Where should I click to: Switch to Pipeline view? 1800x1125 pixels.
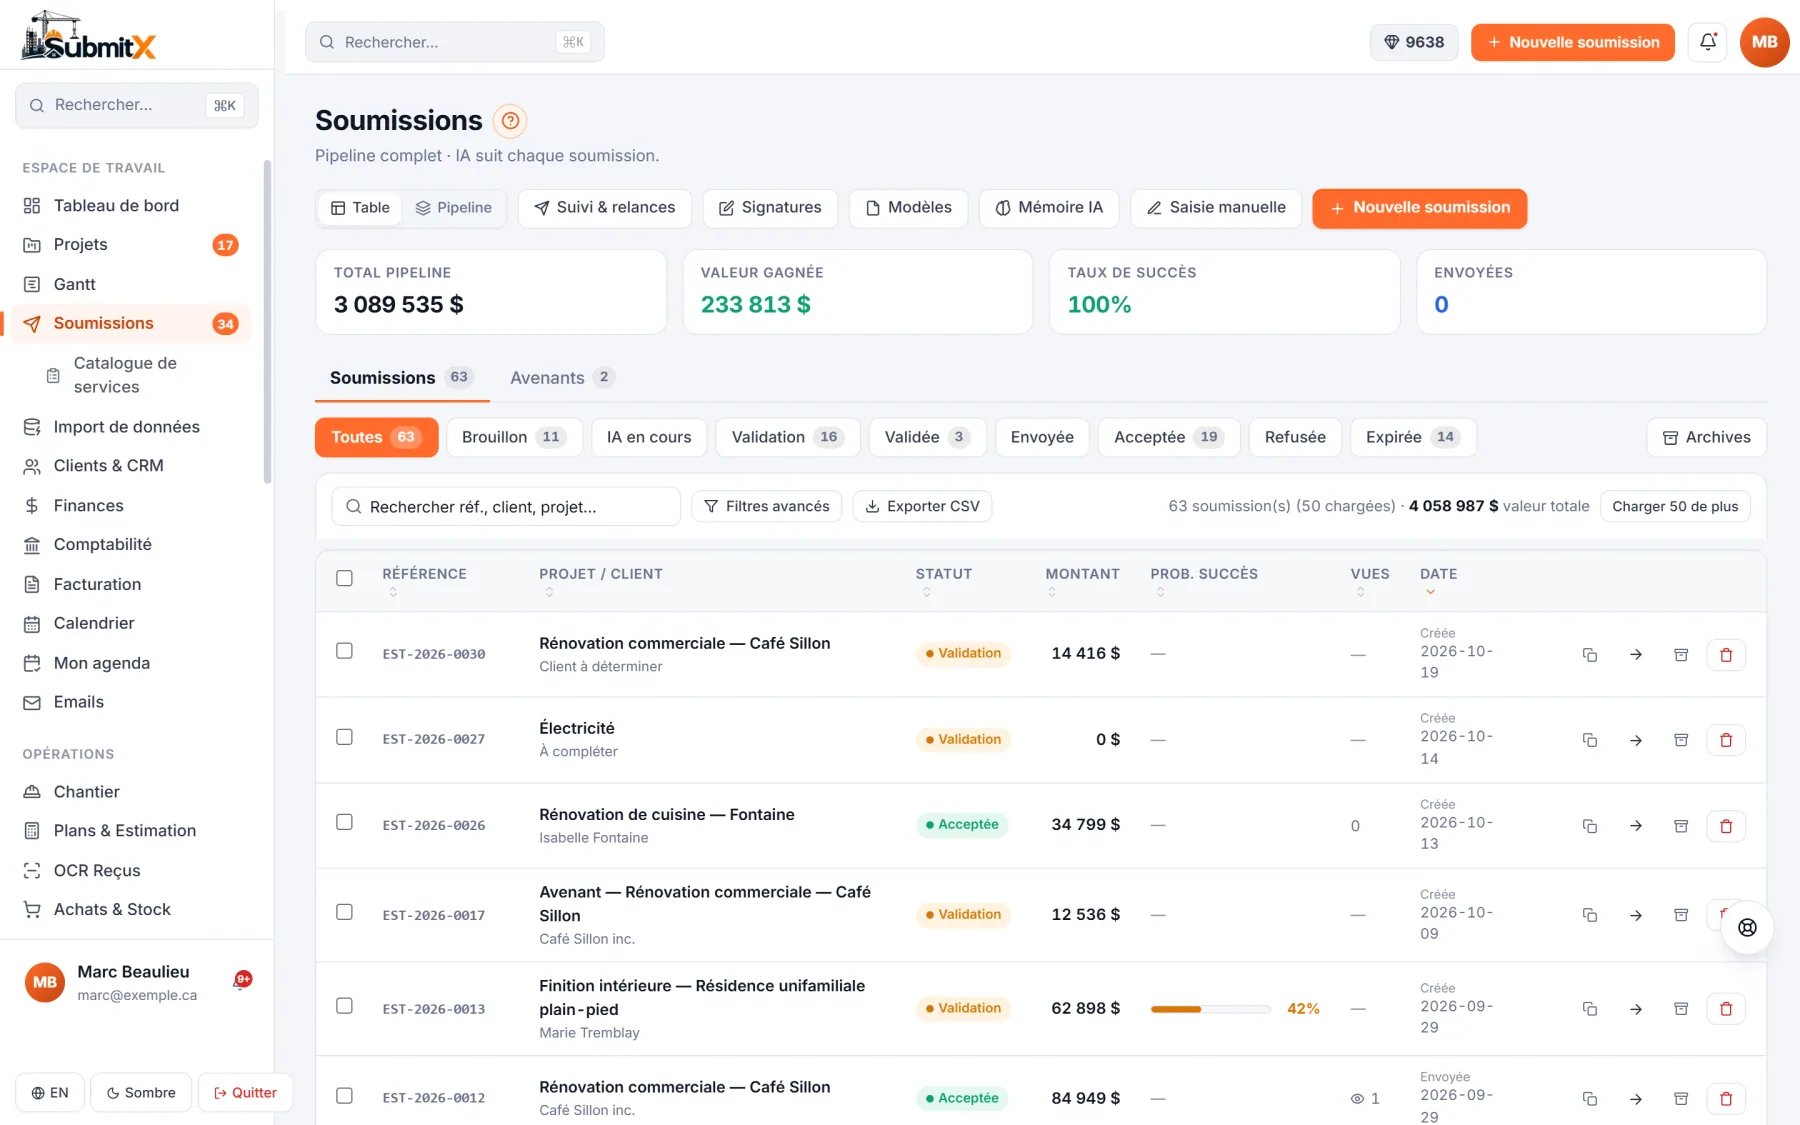coord(454,208)
